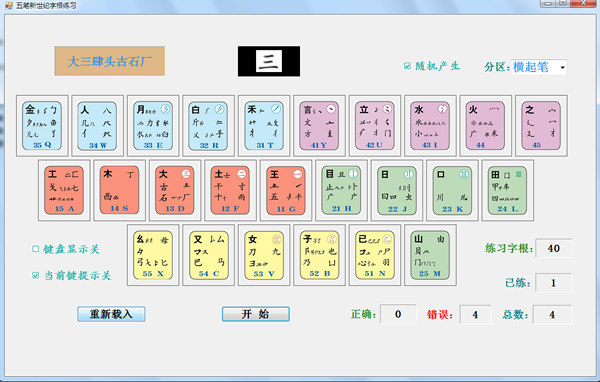This screenshot has height=382, width=600.
Task: Click the tan 大三肆头古石厂 label
Action: pyautogui.click(x=109, y=61)
